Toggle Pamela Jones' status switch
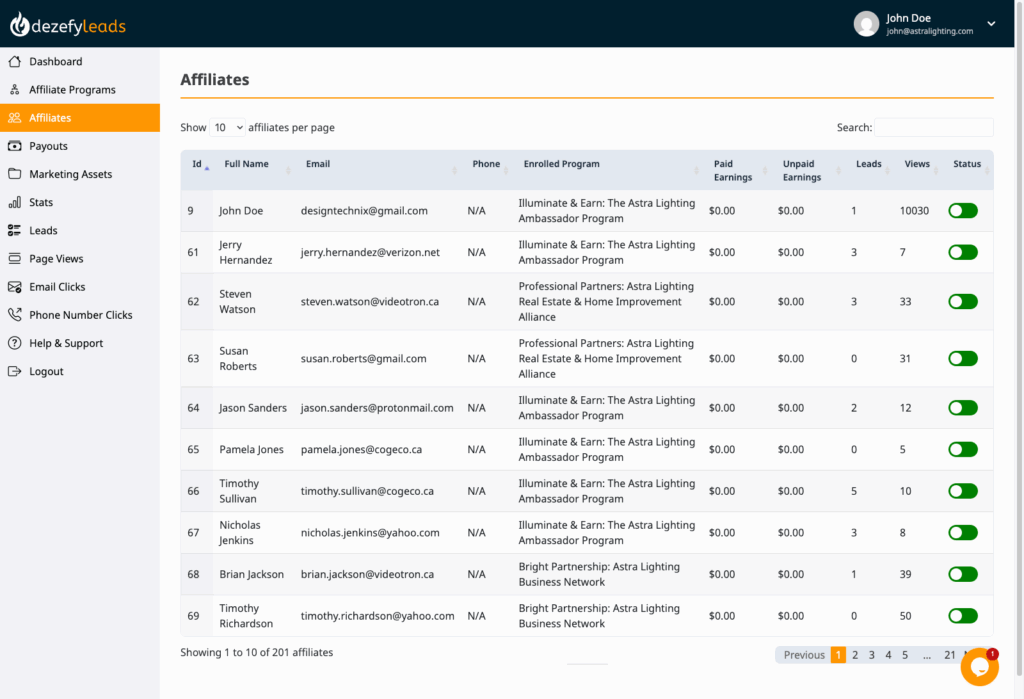Viewport: 1024px width, 699px height. click(x=963, y=449)
